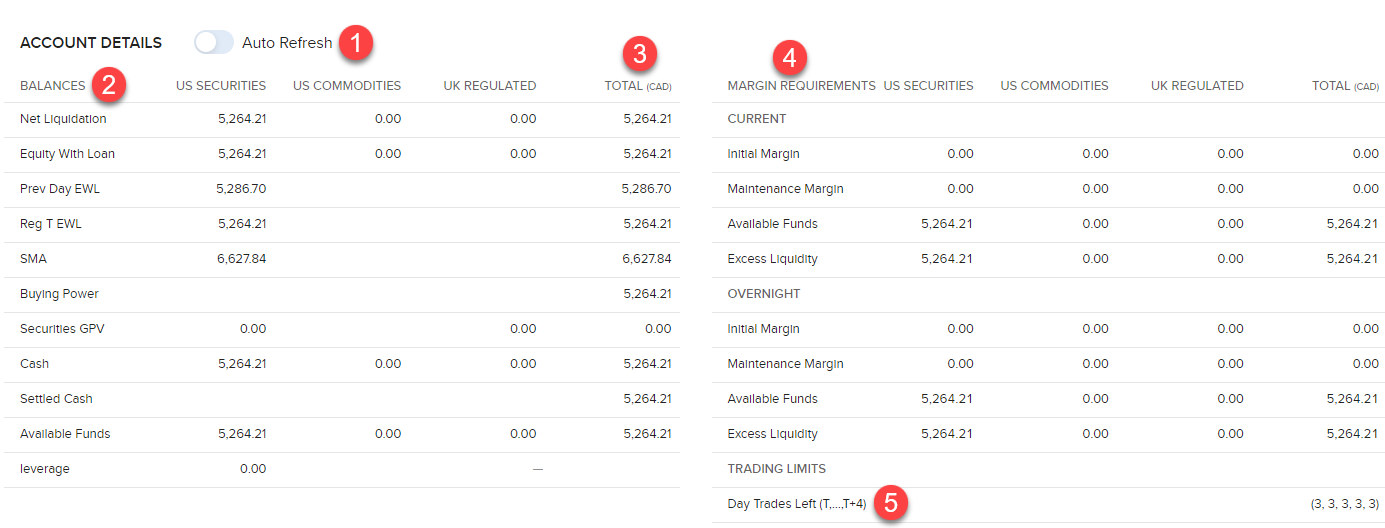
Task: Click Prev Day EWL total value 5,286.70
Action: [646, 188]
